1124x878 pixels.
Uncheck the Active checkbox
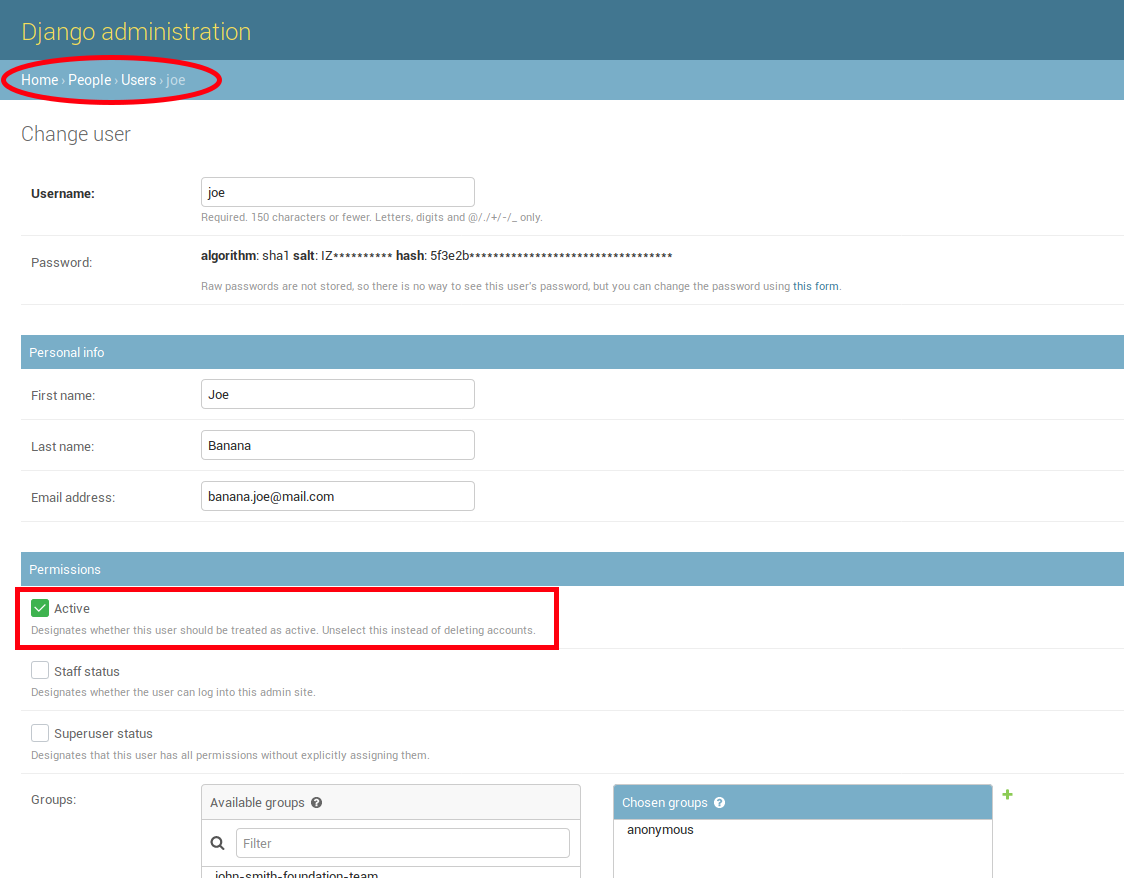tap(40, 609)
